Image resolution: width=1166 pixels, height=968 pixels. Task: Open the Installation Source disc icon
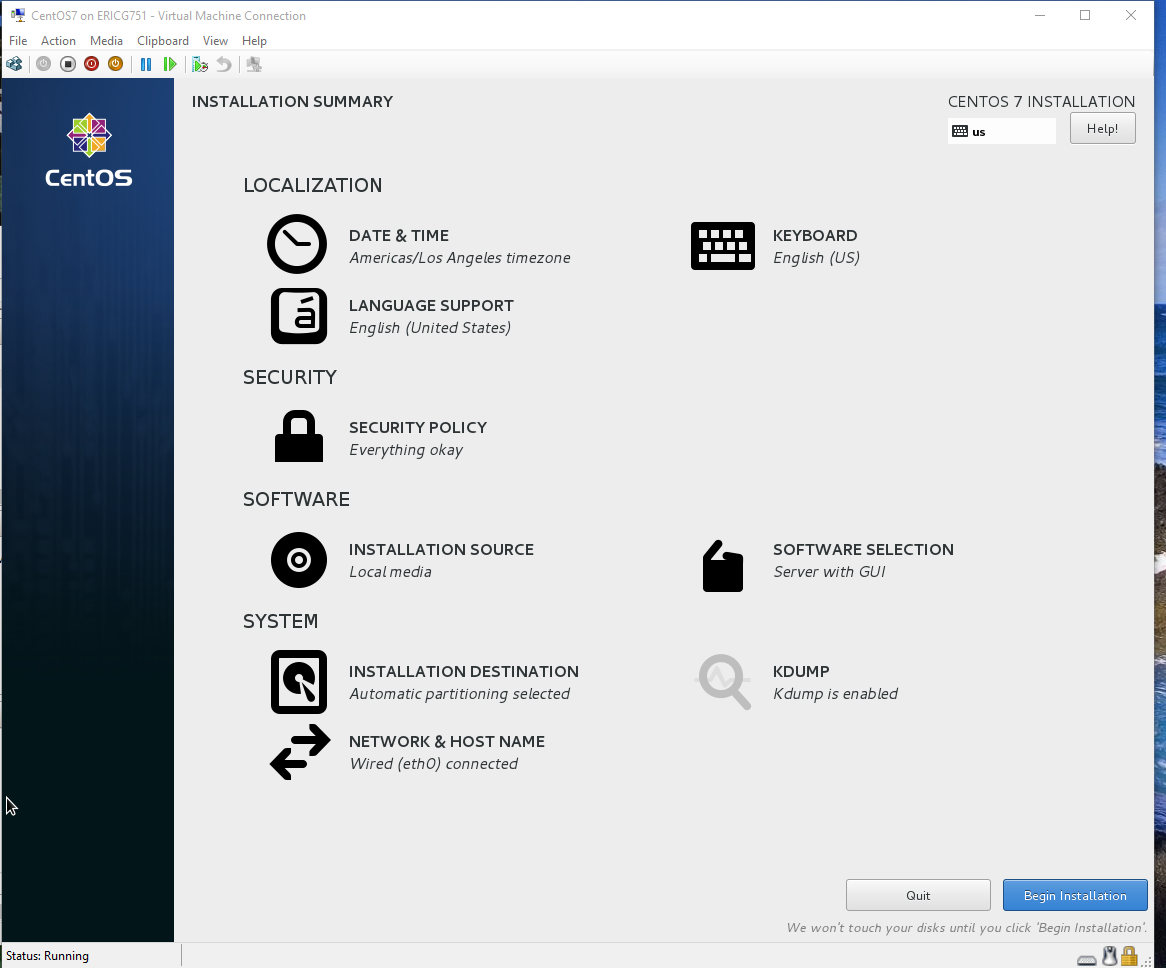(299, 560)
